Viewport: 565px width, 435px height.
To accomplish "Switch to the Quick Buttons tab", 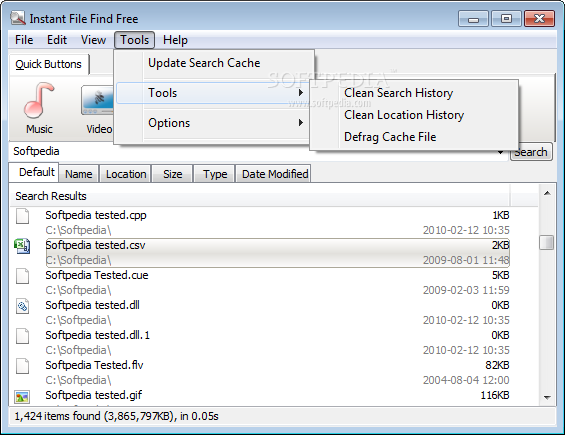I will 49,64.
